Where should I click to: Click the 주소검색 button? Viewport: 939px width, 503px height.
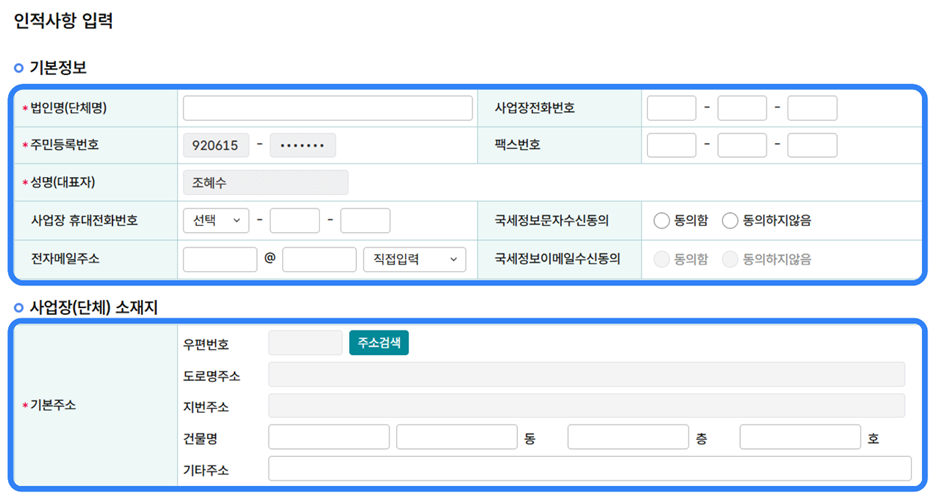pos(379,343)
